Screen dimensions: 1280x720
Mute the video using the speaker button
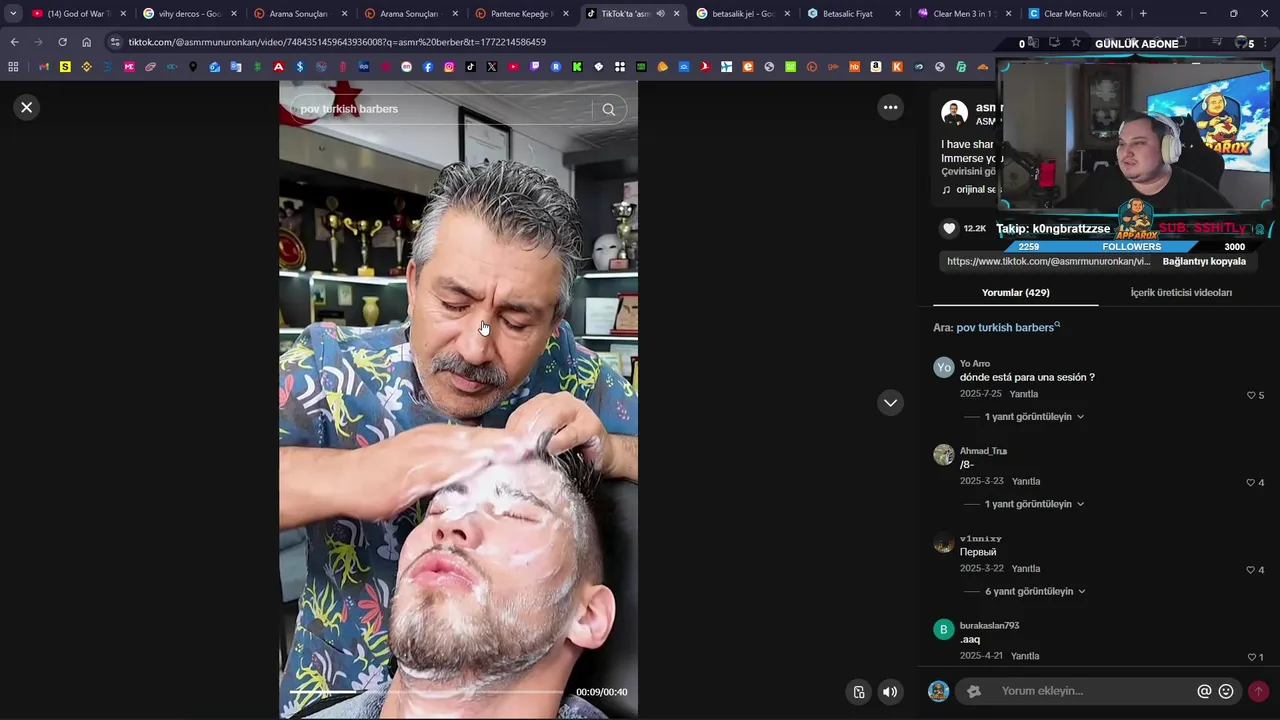pyautogui.click(x=890, y=692)
